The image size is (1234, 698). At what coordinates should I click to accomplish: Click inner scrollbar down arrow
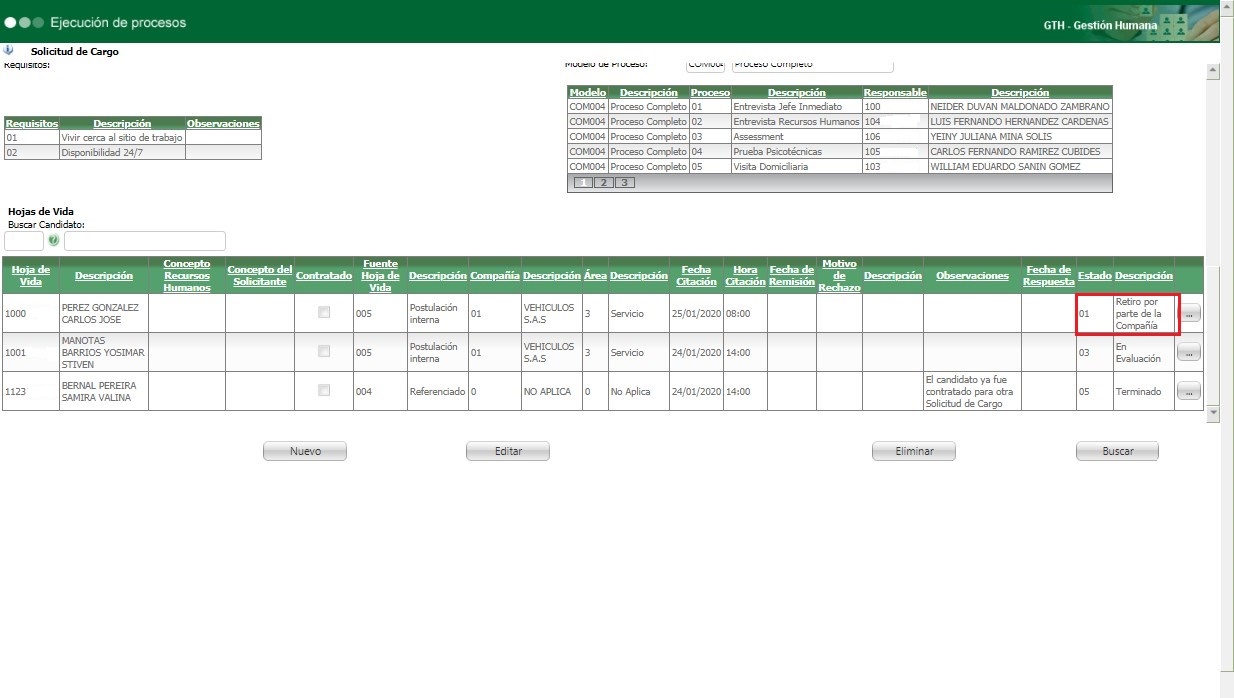click(x=1214, y=413)
